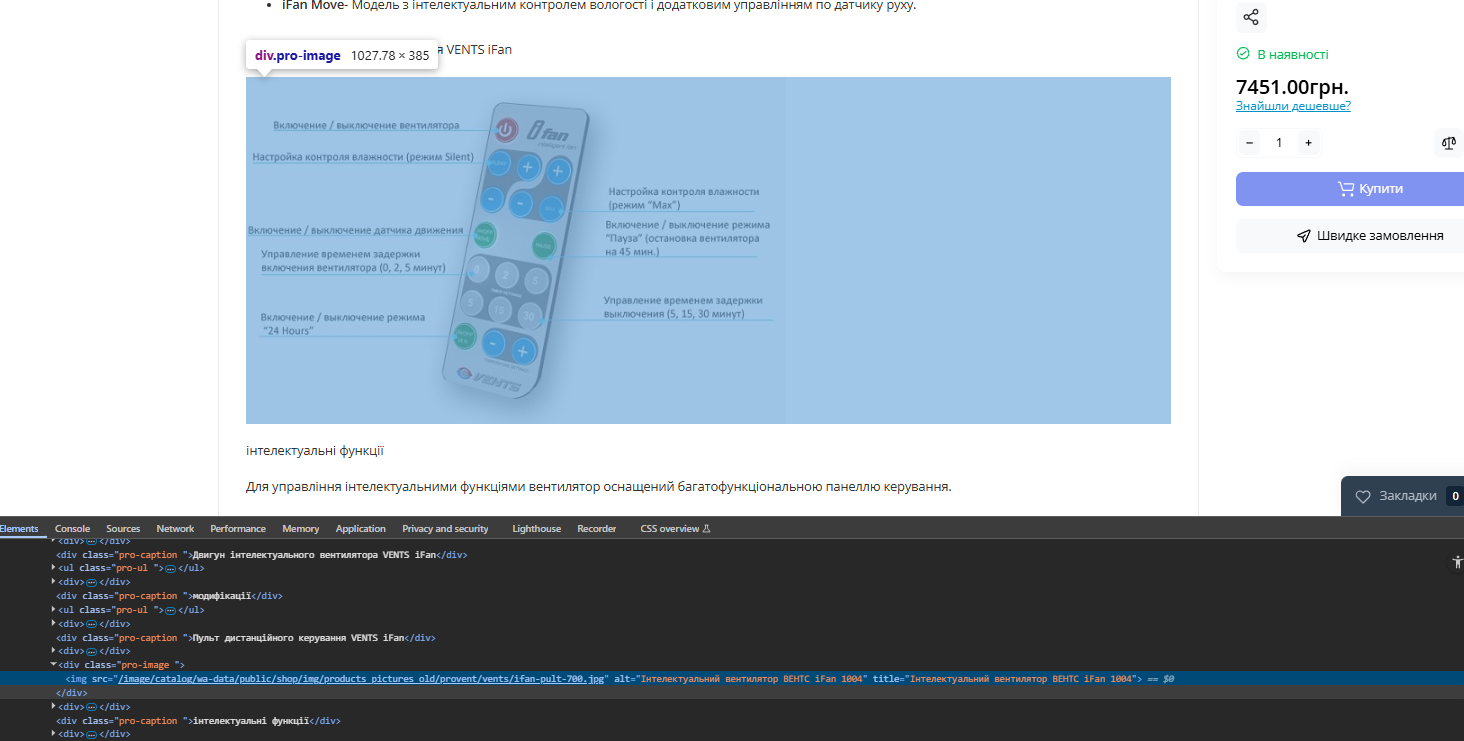Open the Закладки bookmarks widget
The width and height of the screenshot is (1464, 741).
pos(1402,496)
